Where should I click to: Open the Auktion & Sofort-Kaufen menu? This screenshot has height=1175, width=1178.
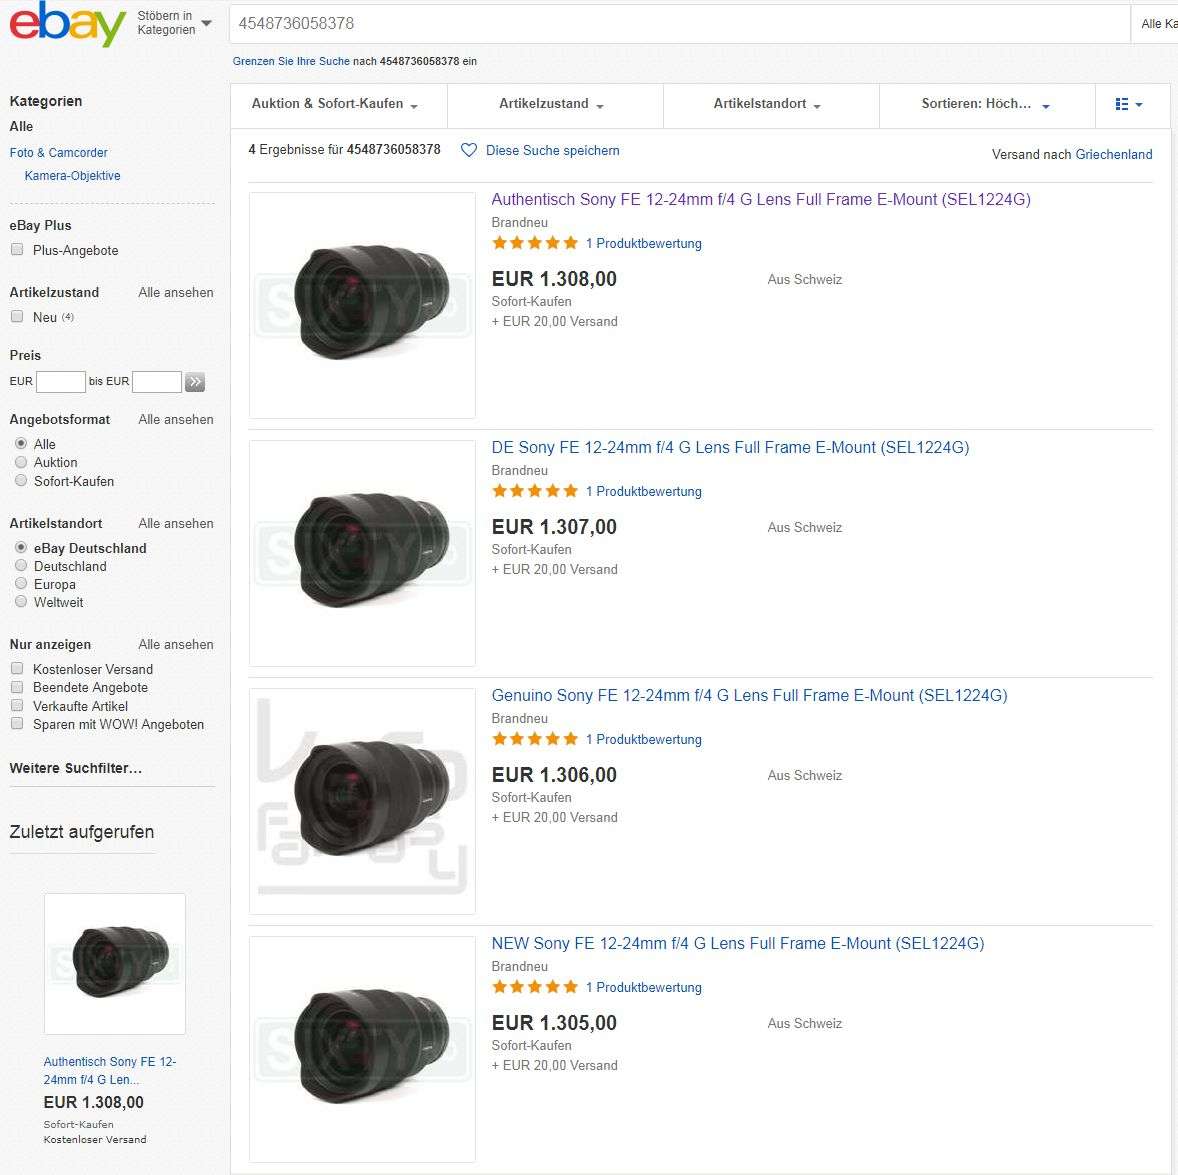(x=335, y=104)
